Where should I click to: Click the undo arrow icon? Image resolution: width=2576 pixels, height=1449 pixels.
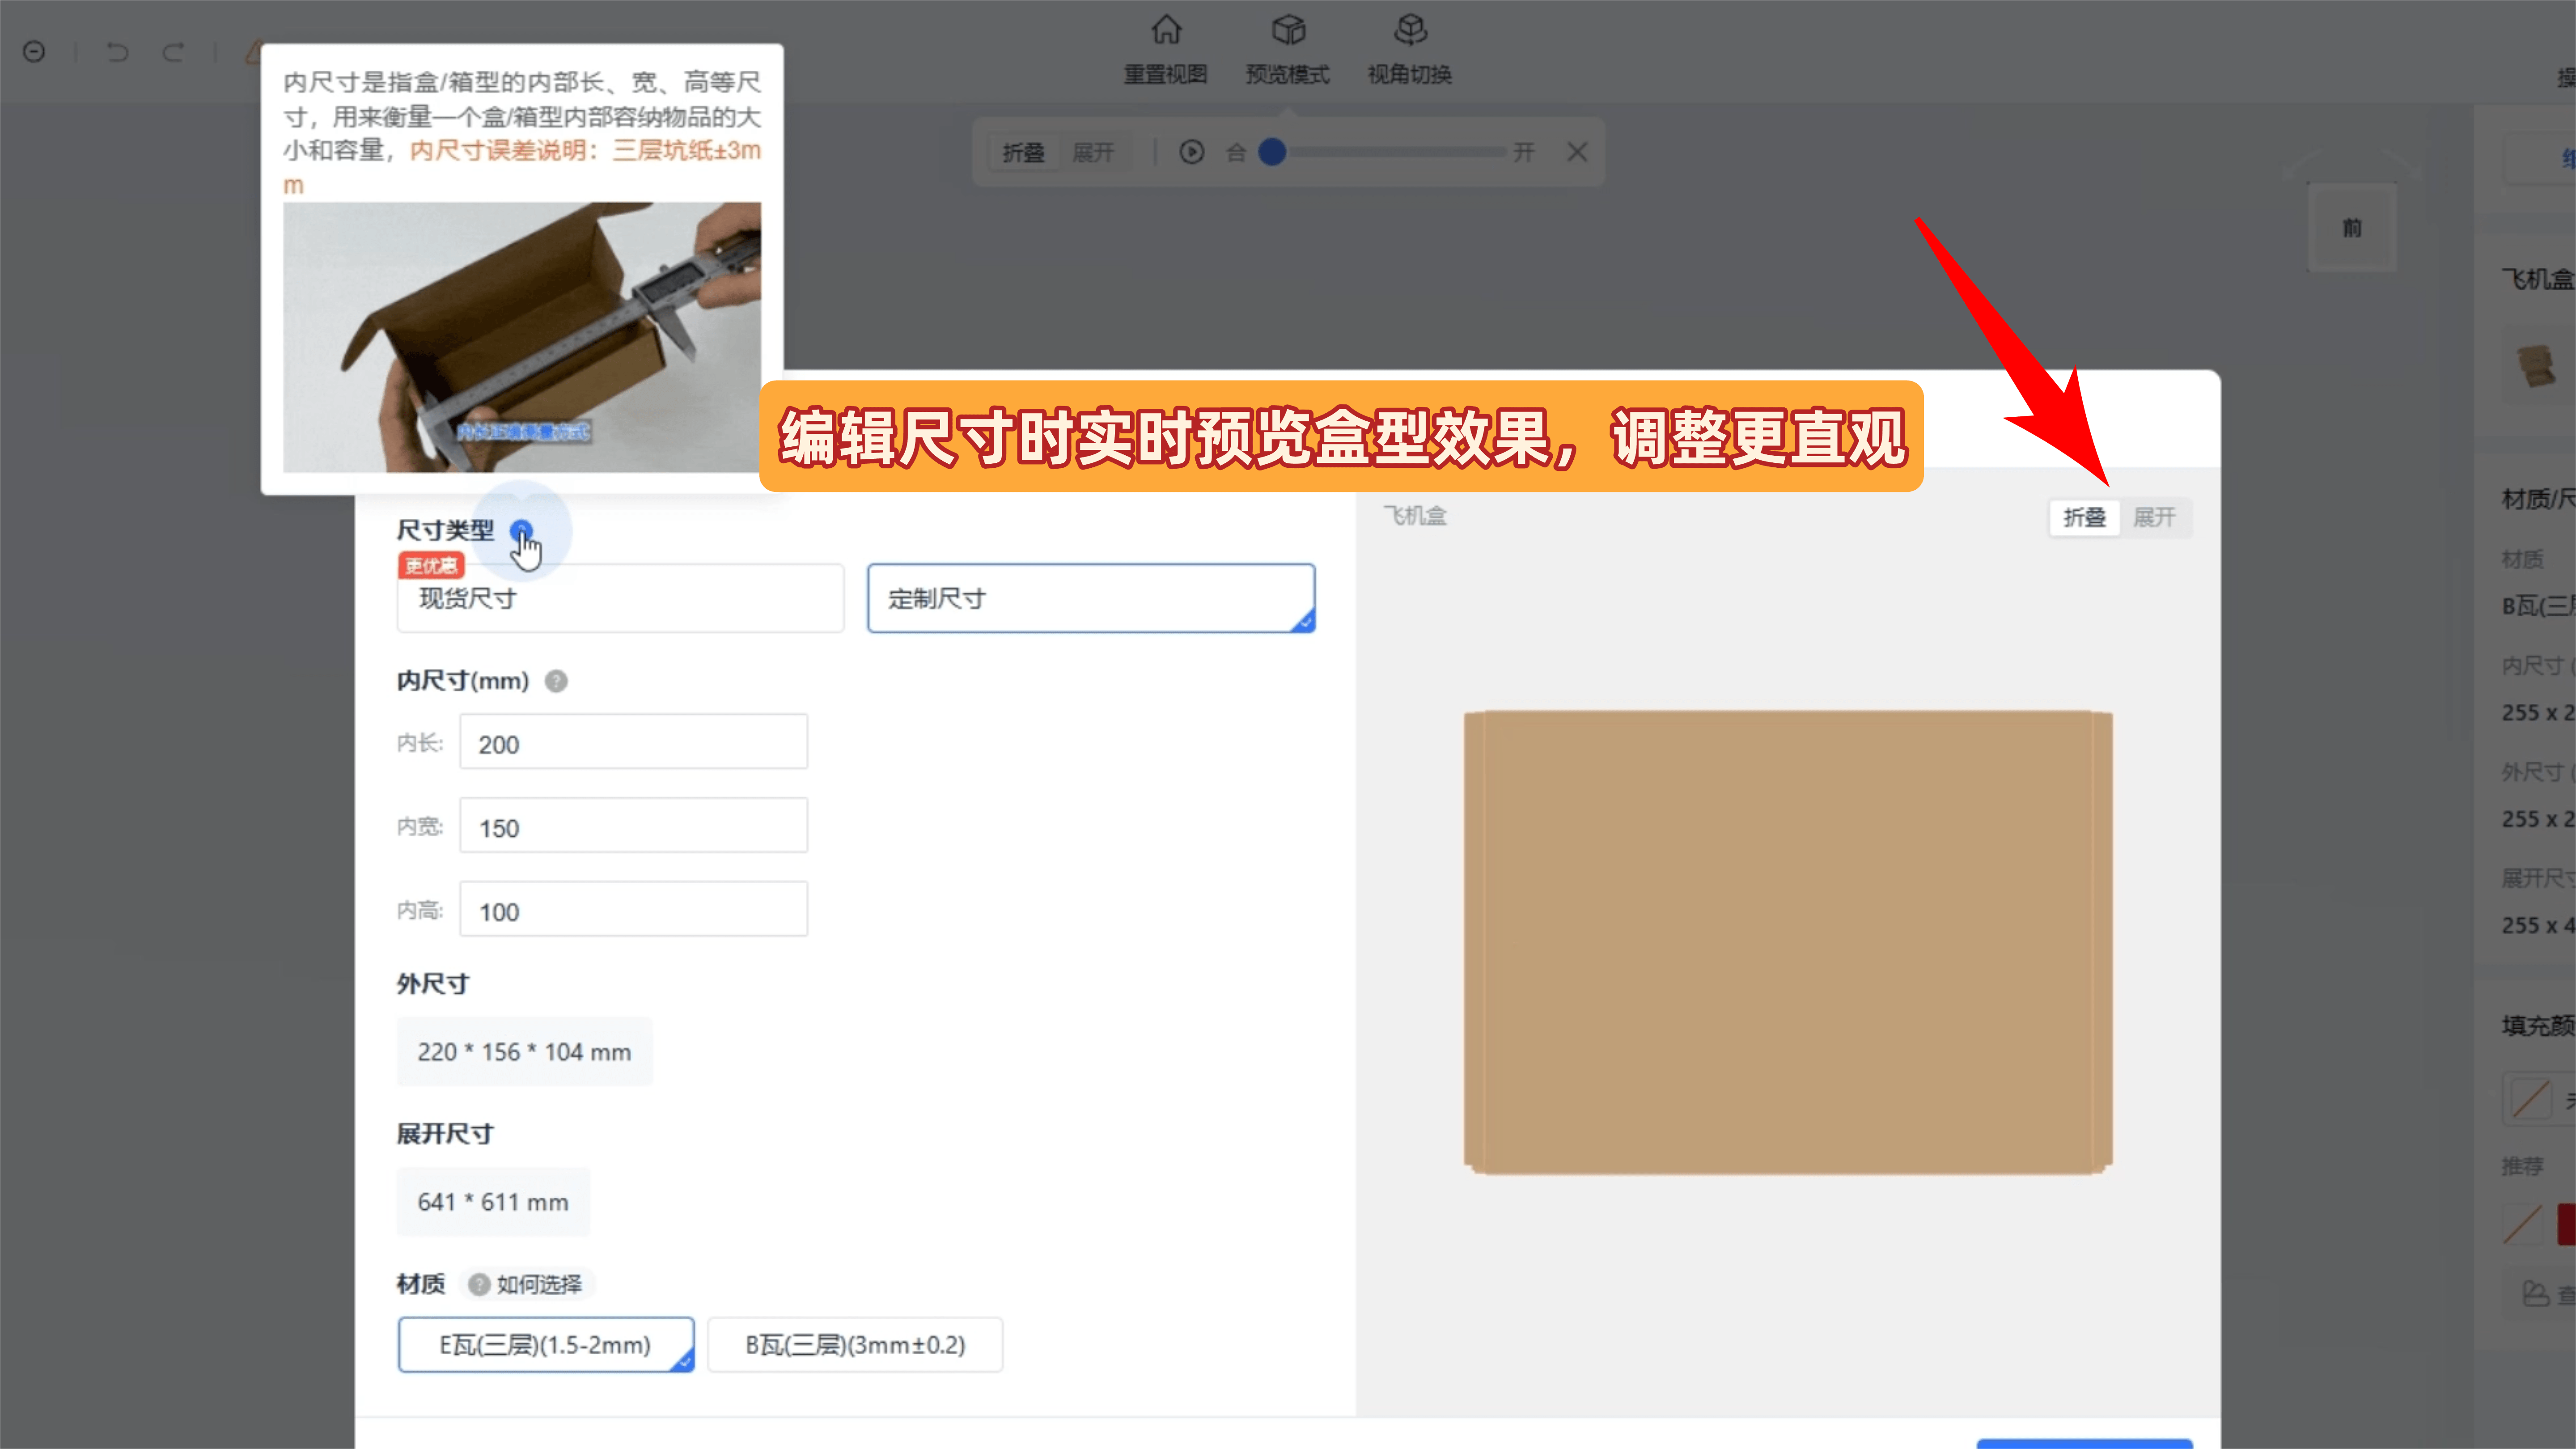118,52
